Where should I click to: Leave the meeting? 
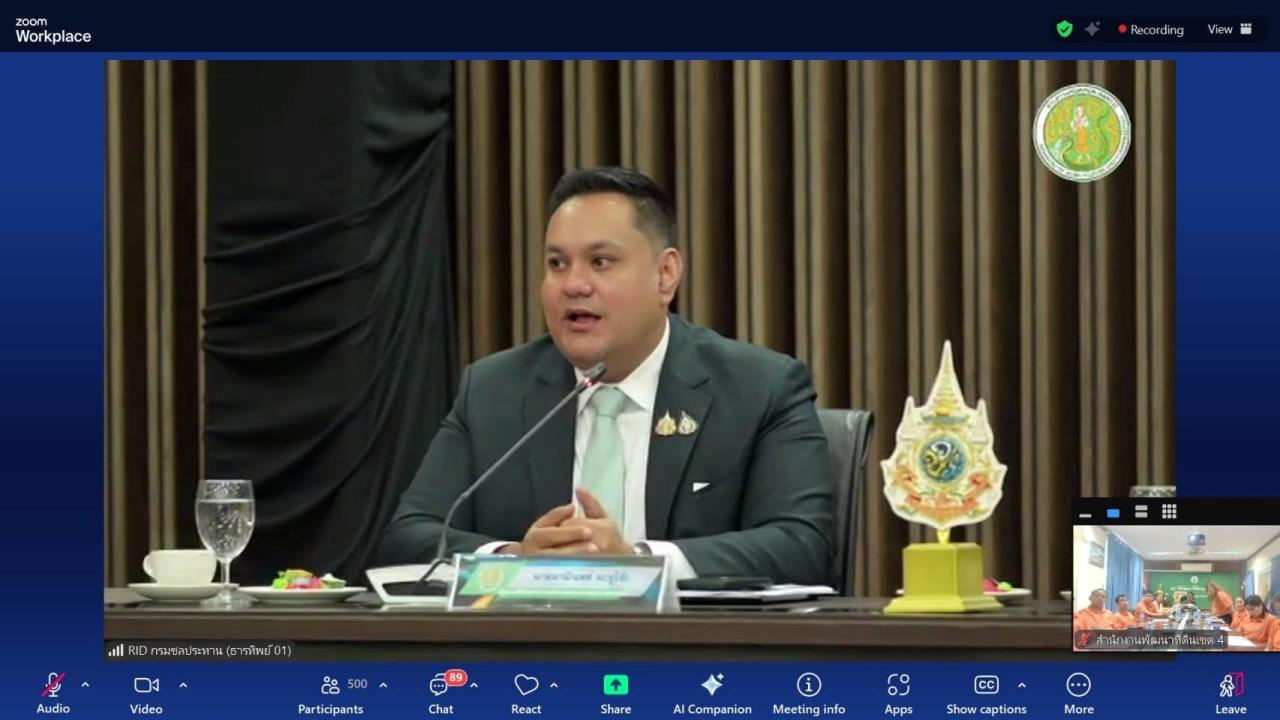tap(1230, 692)
